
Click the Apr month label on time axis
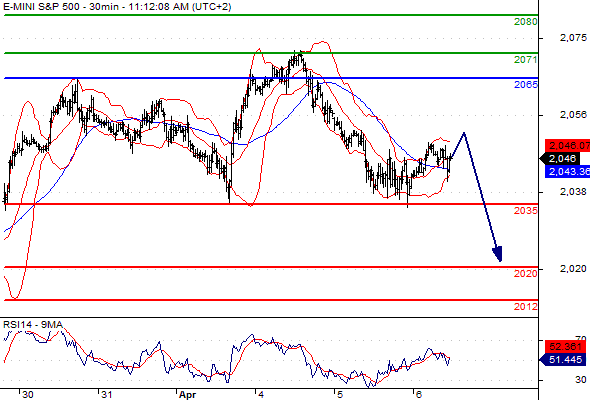pyautogui.click(x=187, y=395)
